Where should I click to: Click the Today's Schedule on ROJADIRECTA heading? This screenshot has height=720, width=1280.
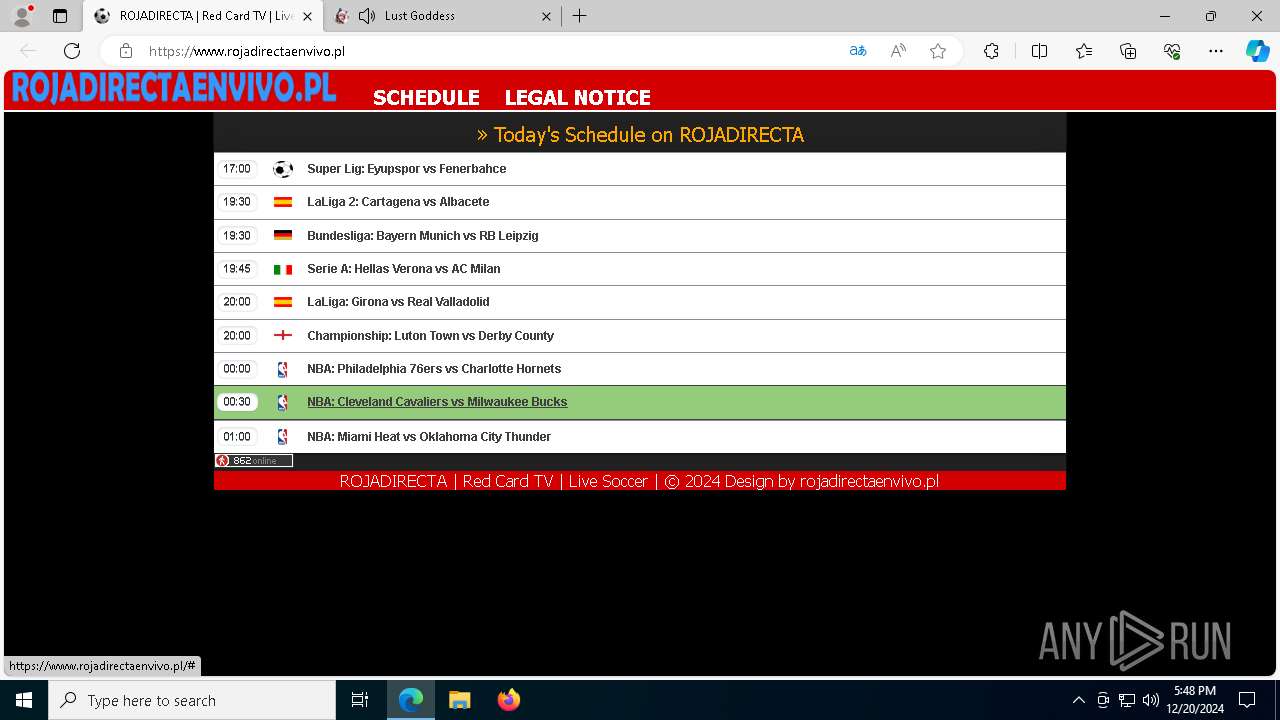pos(640,135)
